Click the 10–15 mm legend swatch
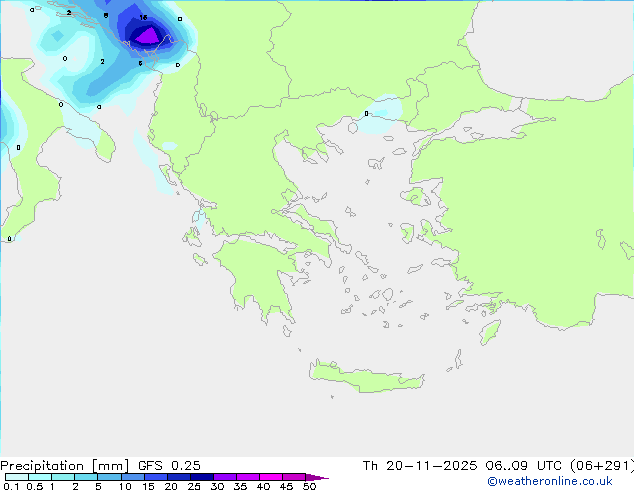 133,477
